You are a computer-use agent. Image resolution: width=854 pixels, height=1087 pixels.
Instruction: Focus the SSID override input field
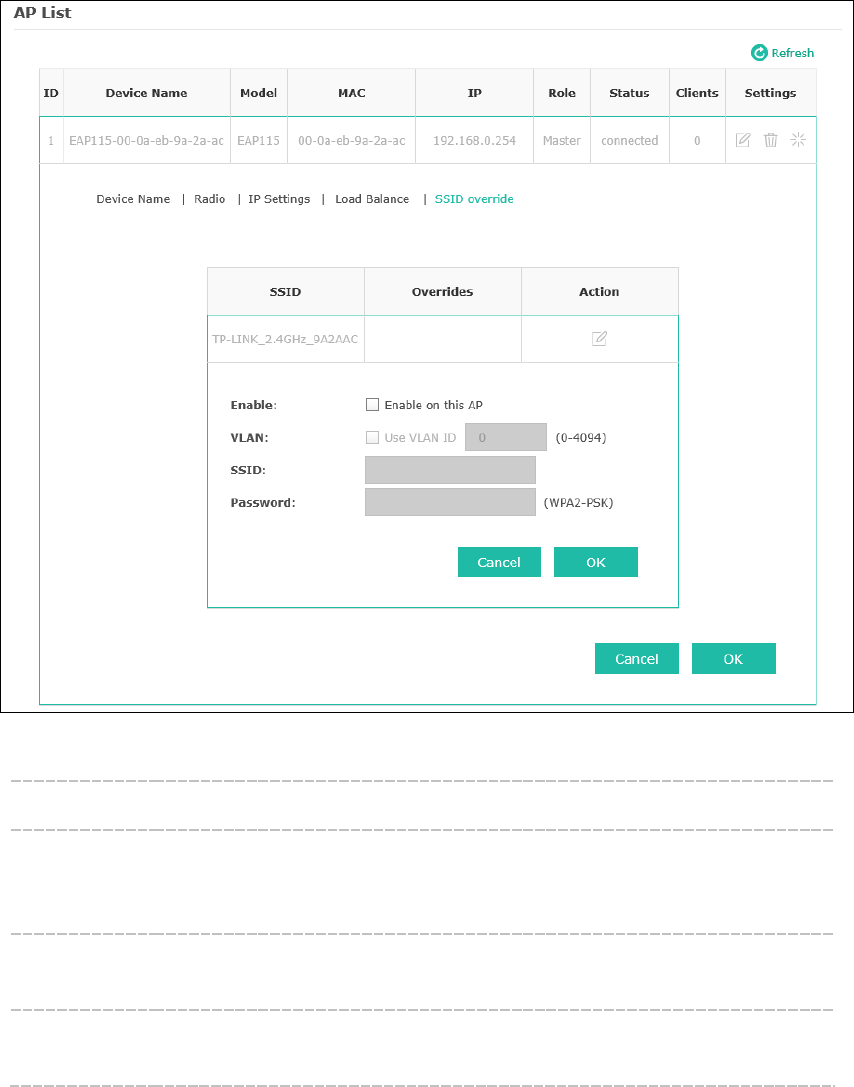click(451, 469)
